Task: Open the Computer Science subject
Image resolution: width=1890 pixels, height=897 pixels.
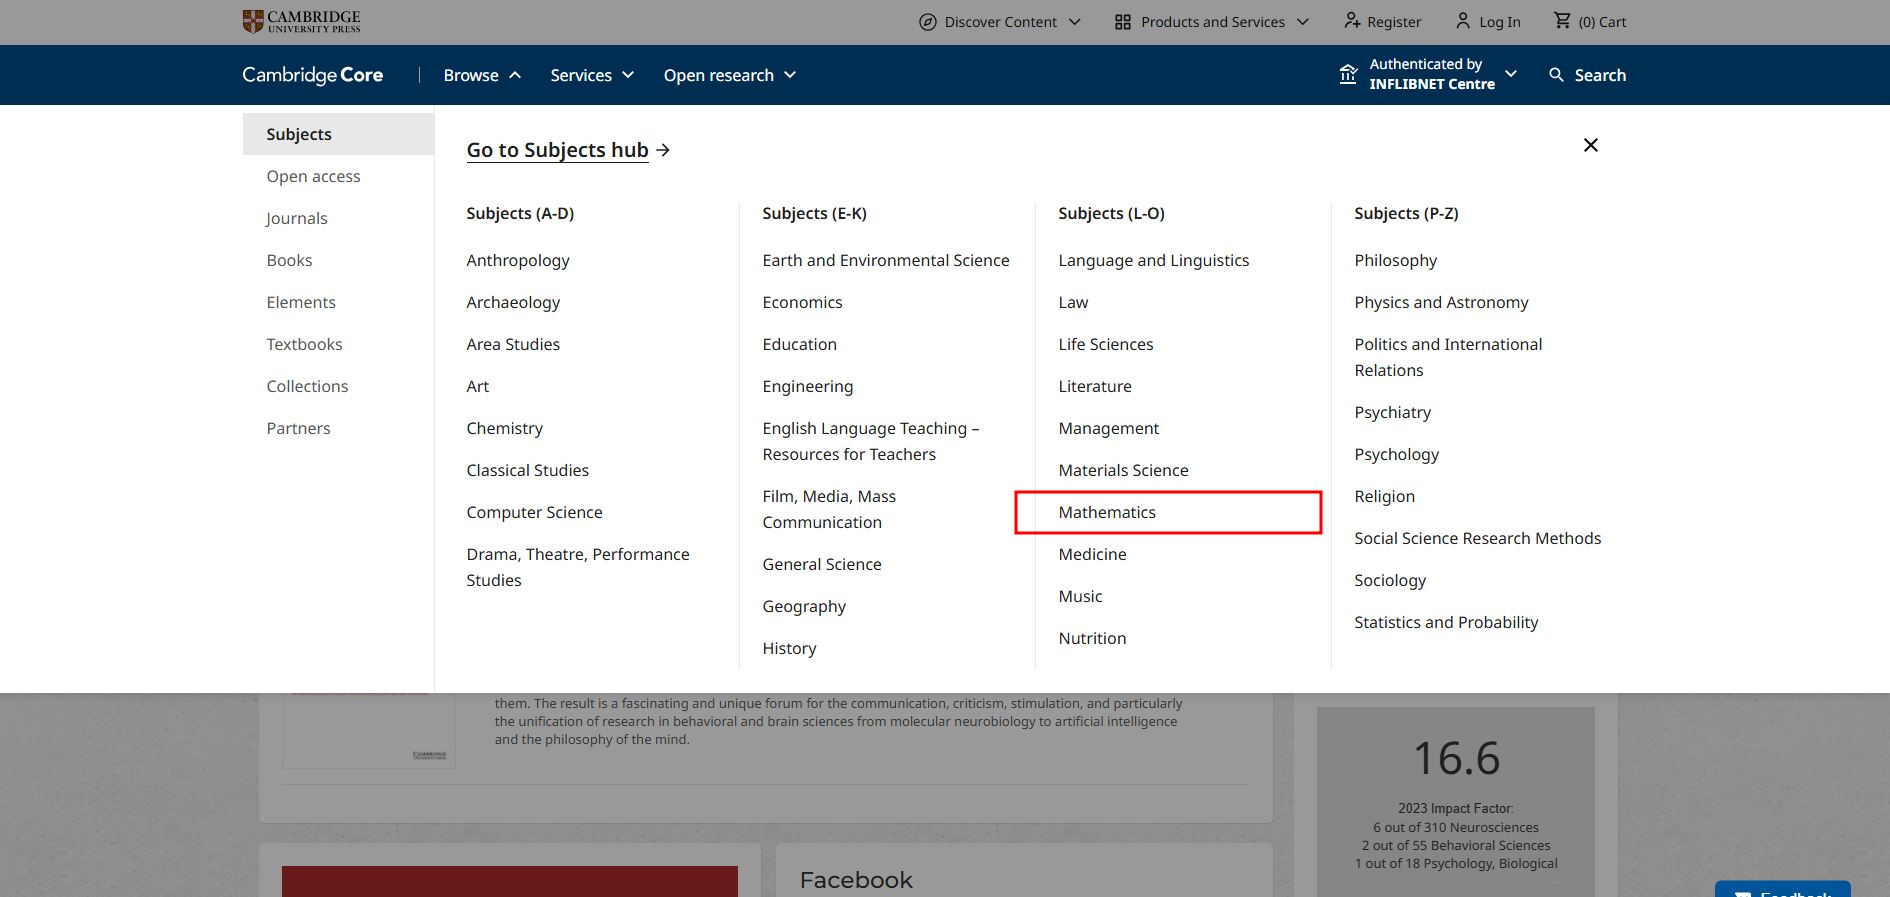Action: 534,512
